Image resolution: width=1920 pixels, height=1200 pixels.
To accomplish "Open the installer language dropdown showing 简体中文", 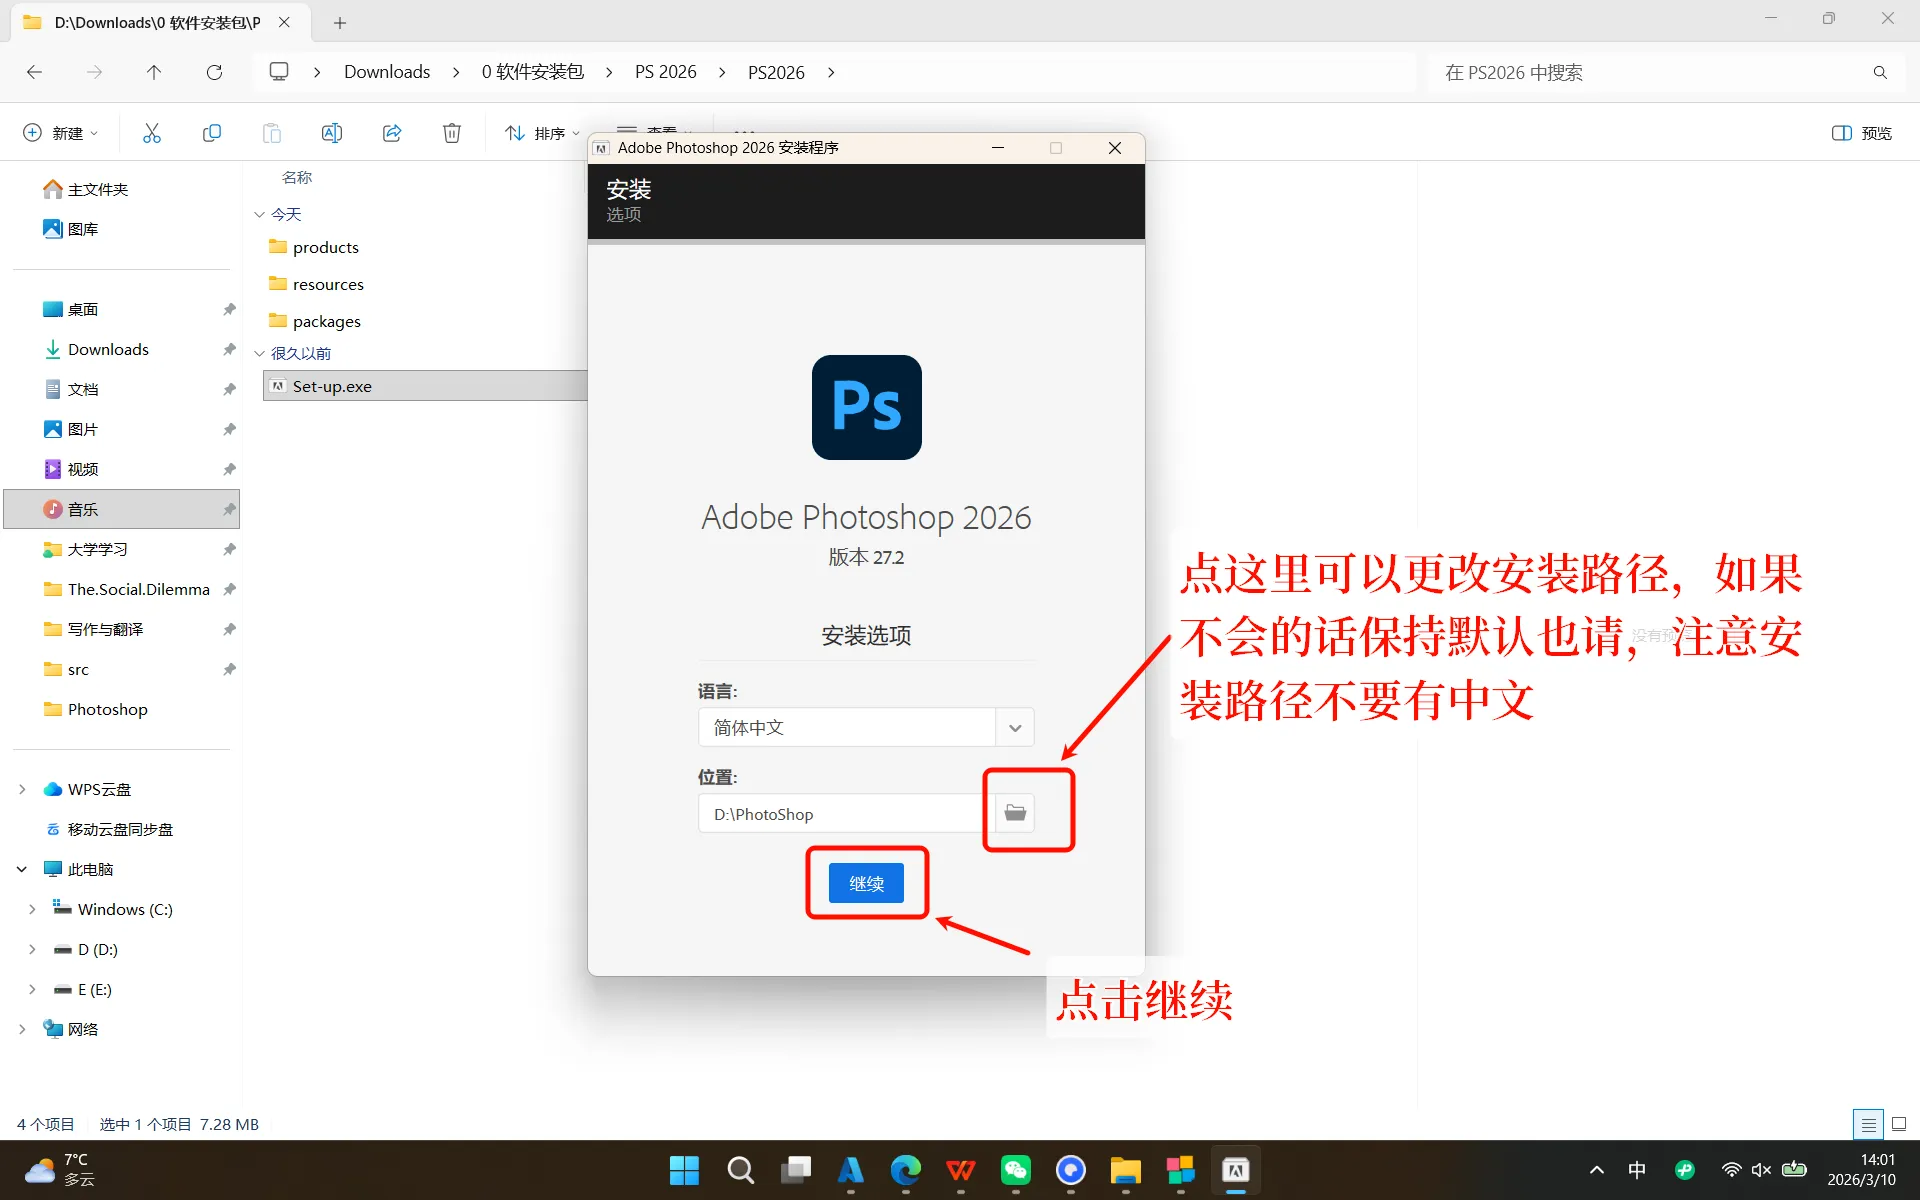I will point(1014,727).
